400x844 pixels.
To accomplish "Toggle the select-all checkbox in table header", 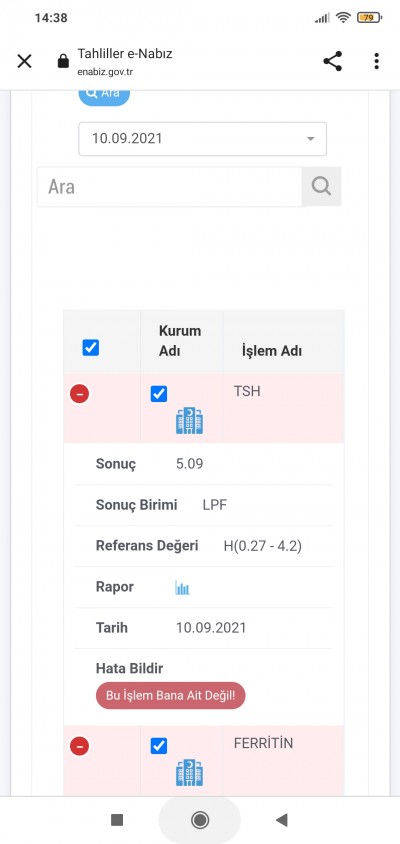I will pos(90,348).
